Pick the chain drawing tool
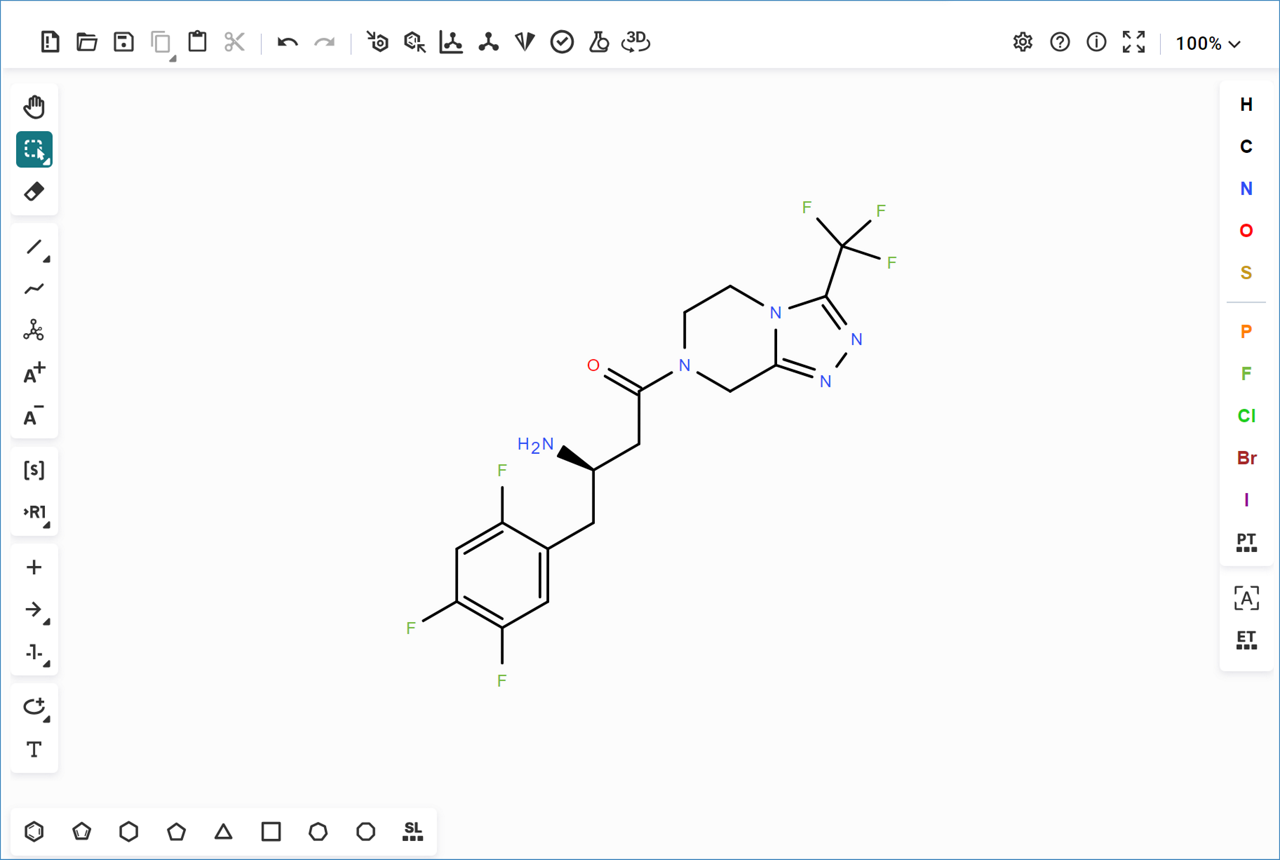The width and height of the screenshot is (1280, 860). tap(34, 289)
